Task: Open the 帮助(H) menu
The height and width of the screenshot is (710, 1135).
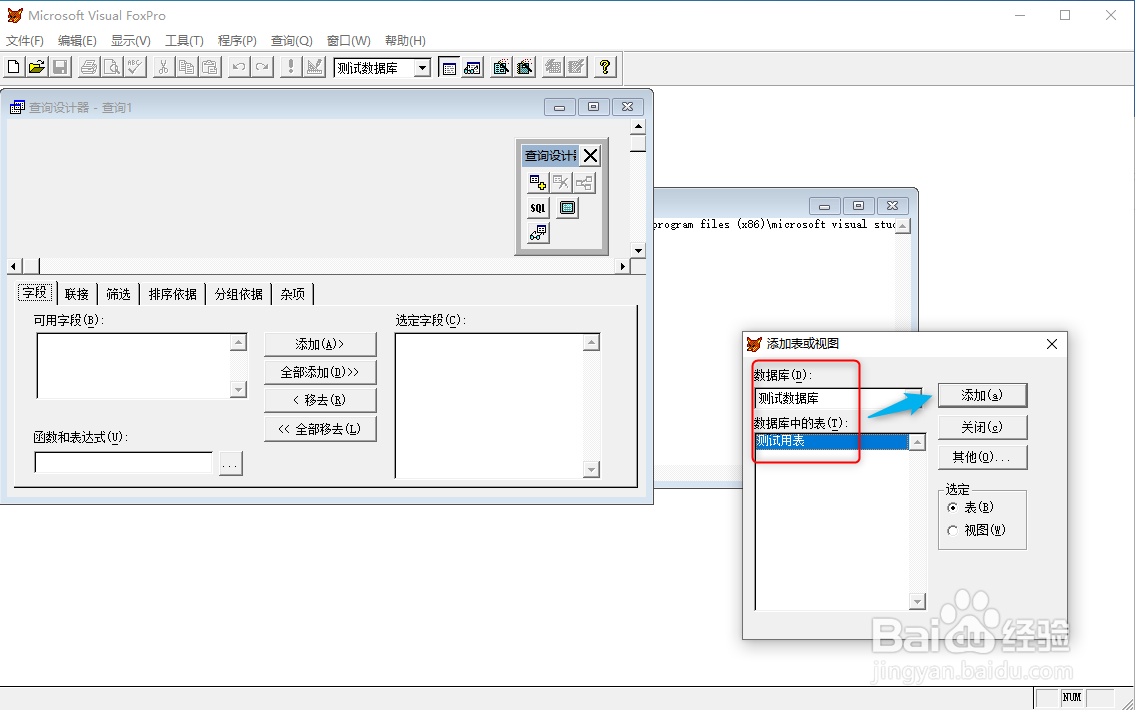Action: pos(405,41)
